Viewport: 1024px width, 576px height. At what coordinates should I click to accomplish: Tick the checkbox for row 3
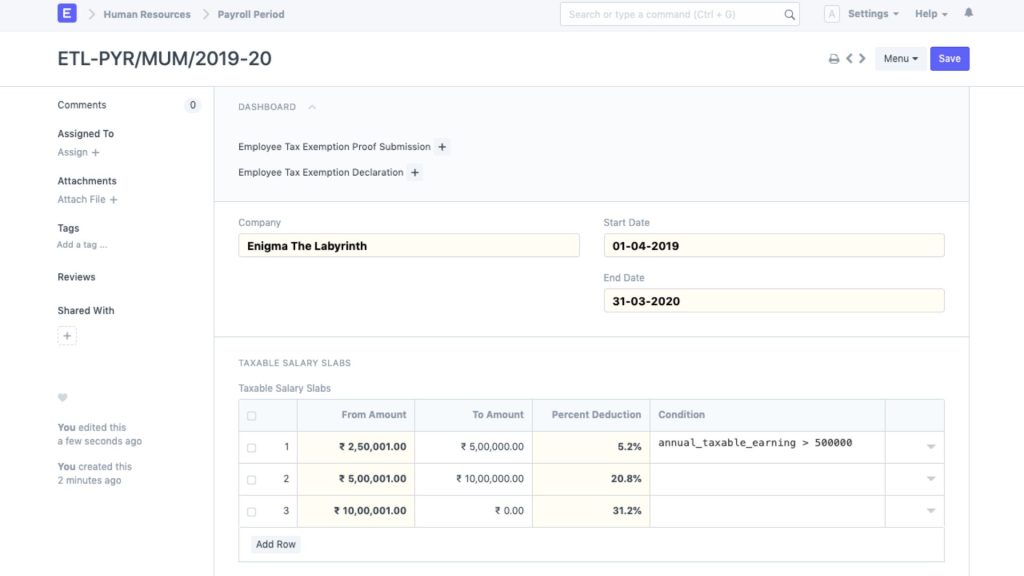tap(251, 511)
